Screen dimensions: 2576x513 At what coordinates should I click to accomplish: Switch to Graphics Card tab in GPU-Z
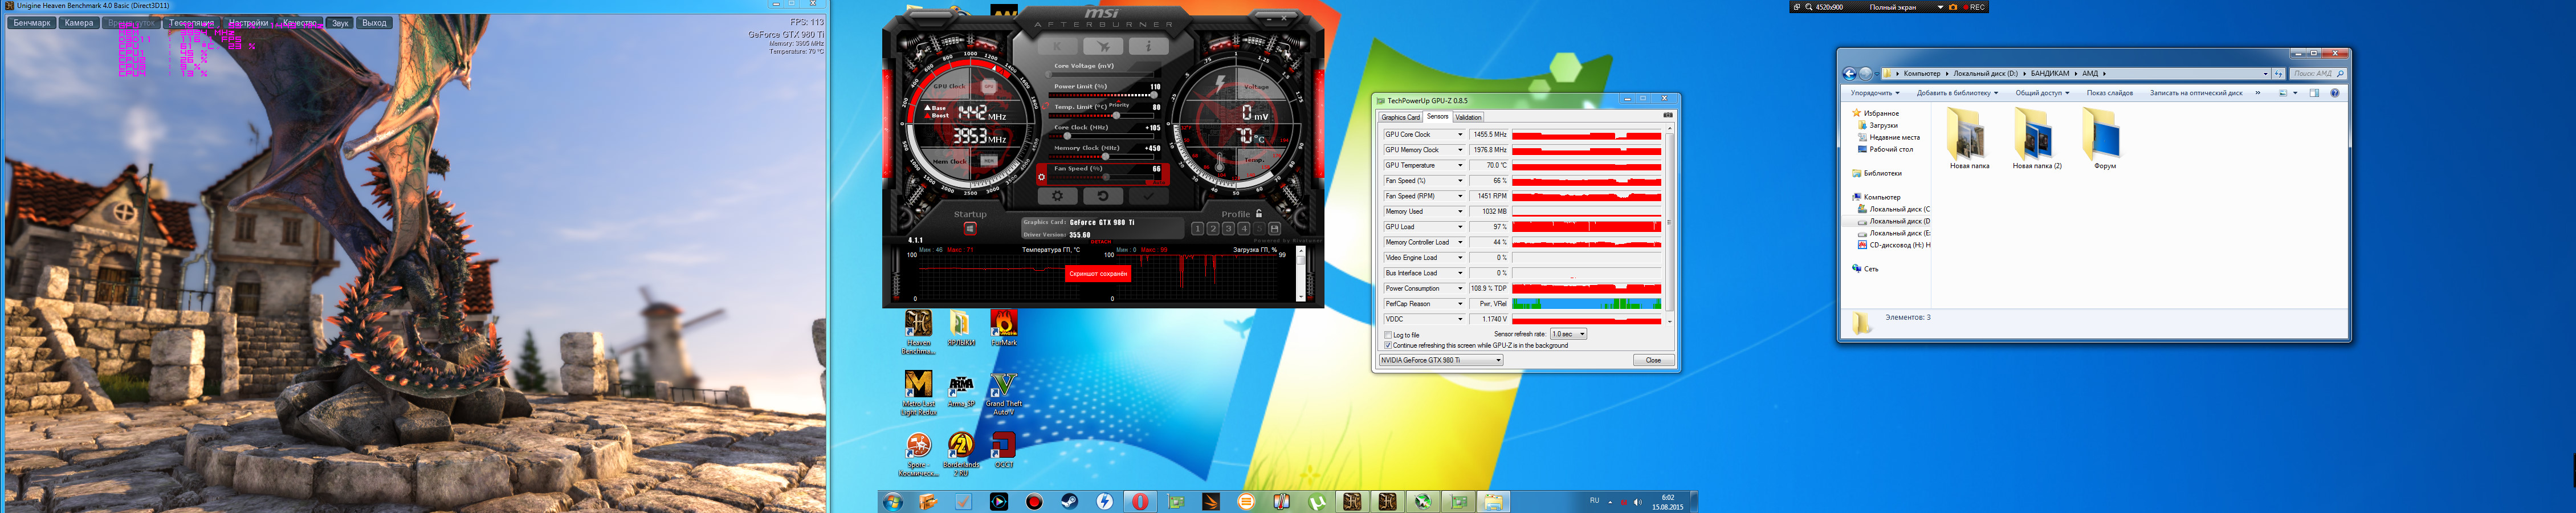pos(1400,117)
